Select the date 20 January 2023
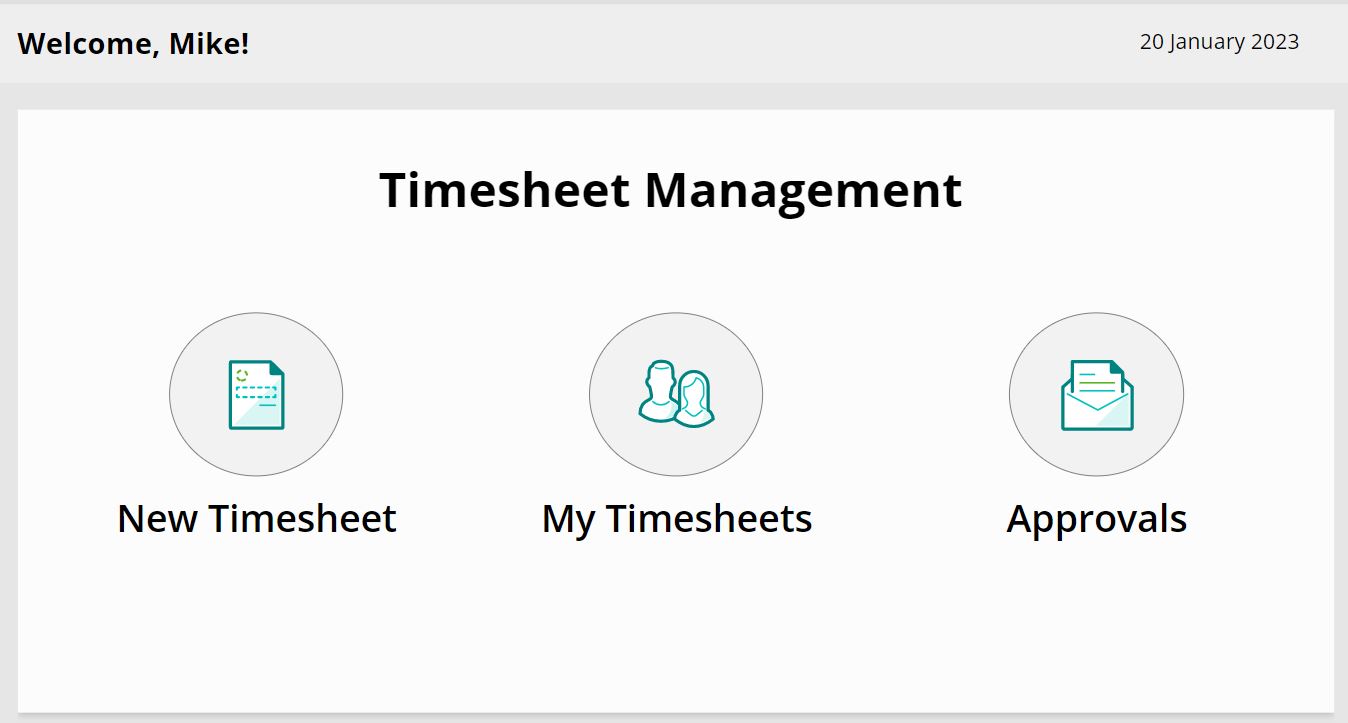1348x723 pixels. 1220,42
